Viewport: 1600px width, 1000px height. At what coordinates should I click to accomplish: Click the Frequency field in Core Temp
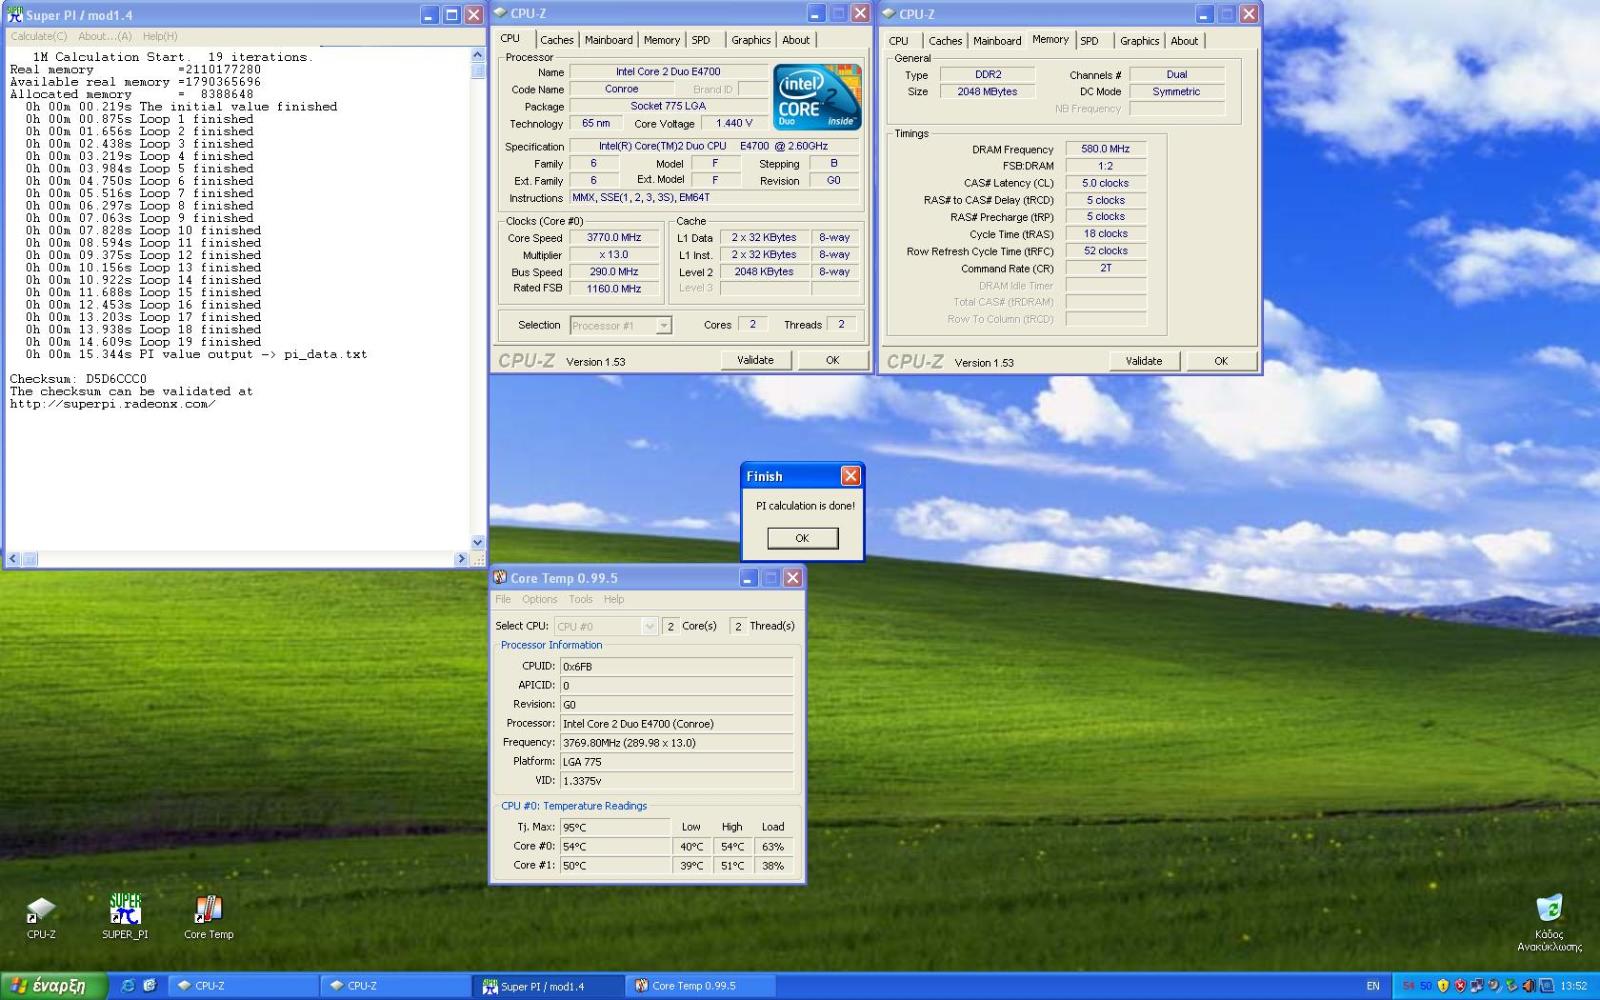[x=676, y=743]
